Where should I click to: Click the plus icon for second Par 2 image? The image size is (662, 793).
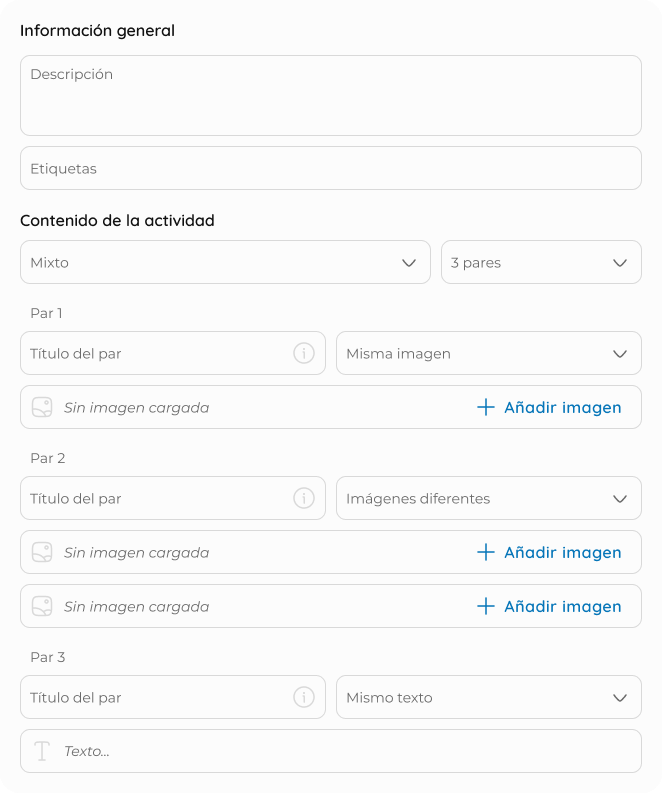click(486, 606)
